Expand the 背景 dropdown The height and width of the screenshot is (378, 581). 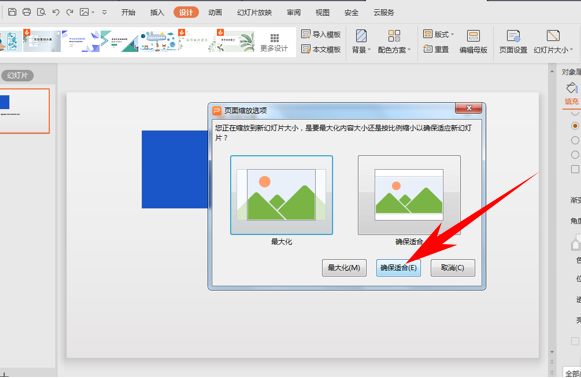pyautogui.click(x=361, y=42)
